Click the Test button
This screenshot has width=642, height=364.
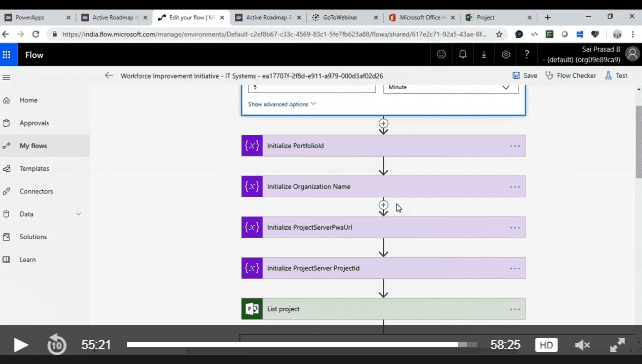(616, 76)
